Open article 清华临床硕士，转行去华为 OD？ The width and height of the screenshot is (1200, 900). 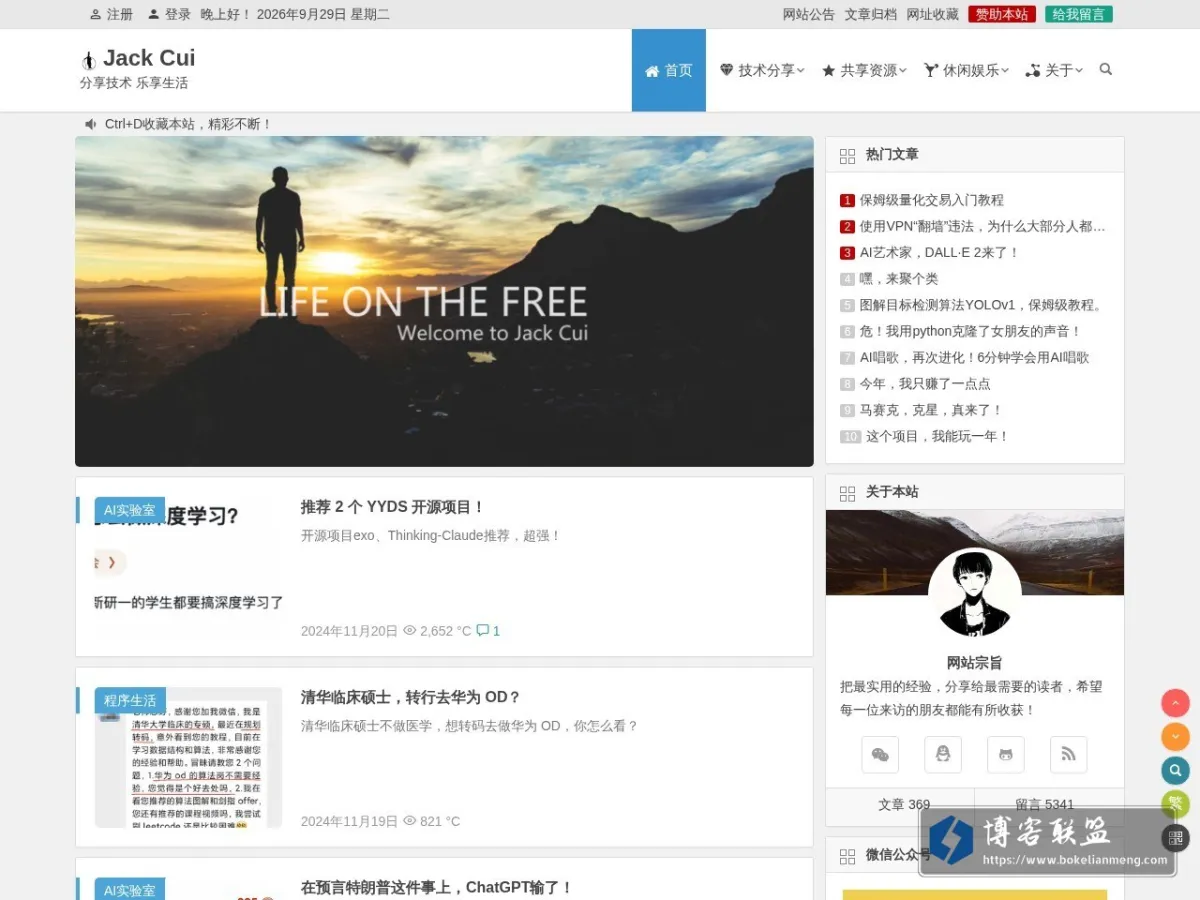coord(411,697)
